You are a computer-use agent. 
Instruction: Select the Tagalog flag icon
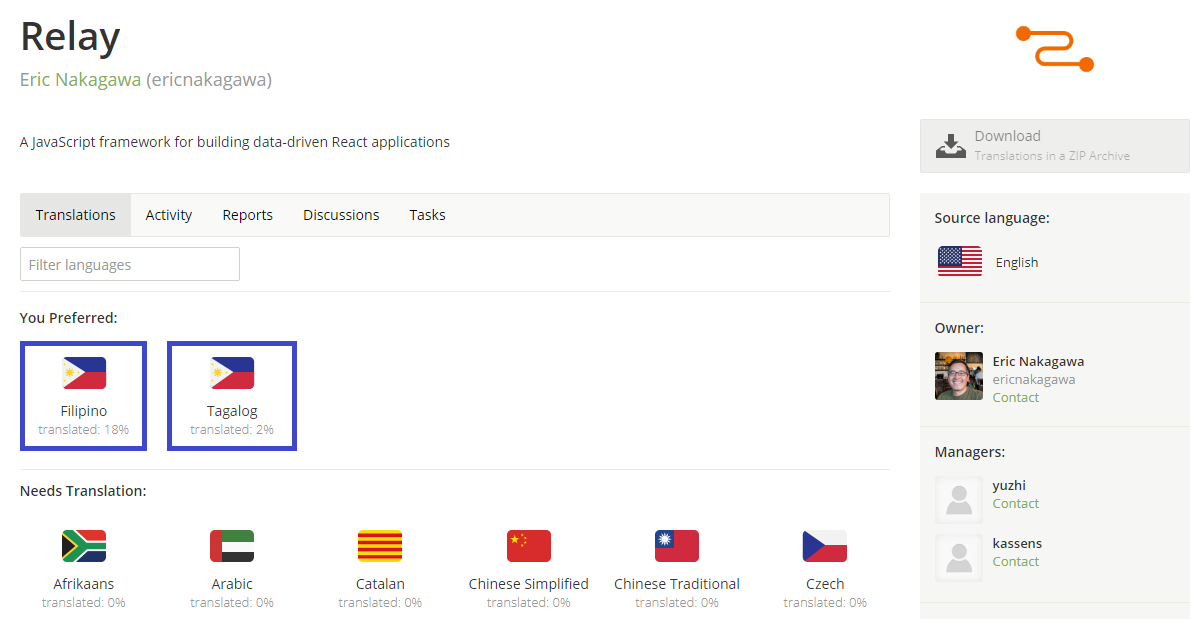click(x=232, y=373)
